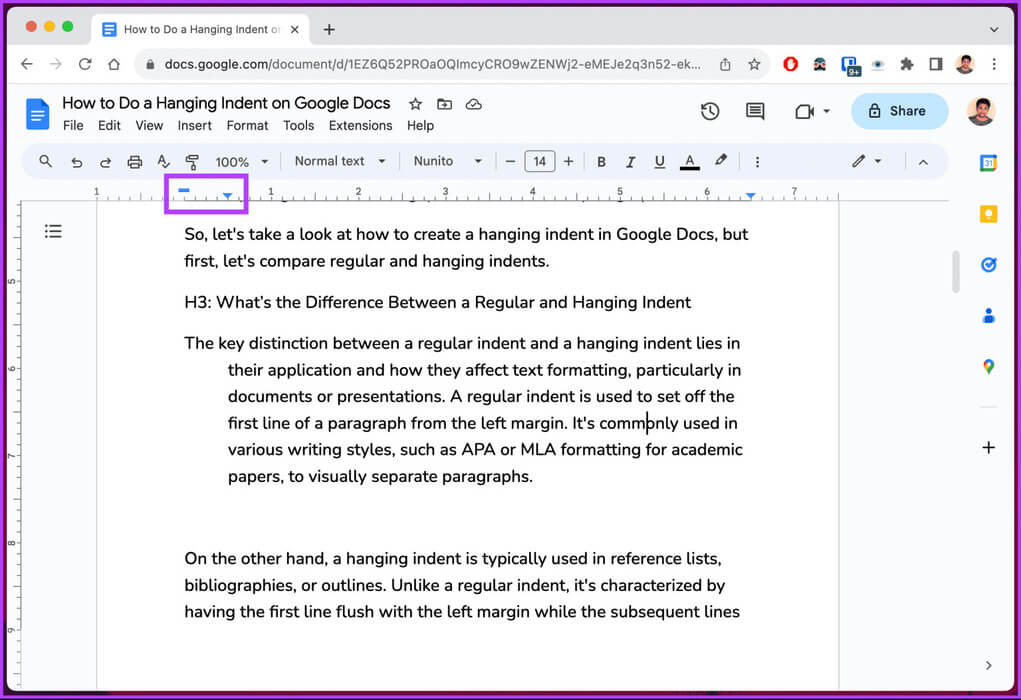Toggle underline formatting
This screenshot has height=700, width=1021.
[x=659, y=162]
